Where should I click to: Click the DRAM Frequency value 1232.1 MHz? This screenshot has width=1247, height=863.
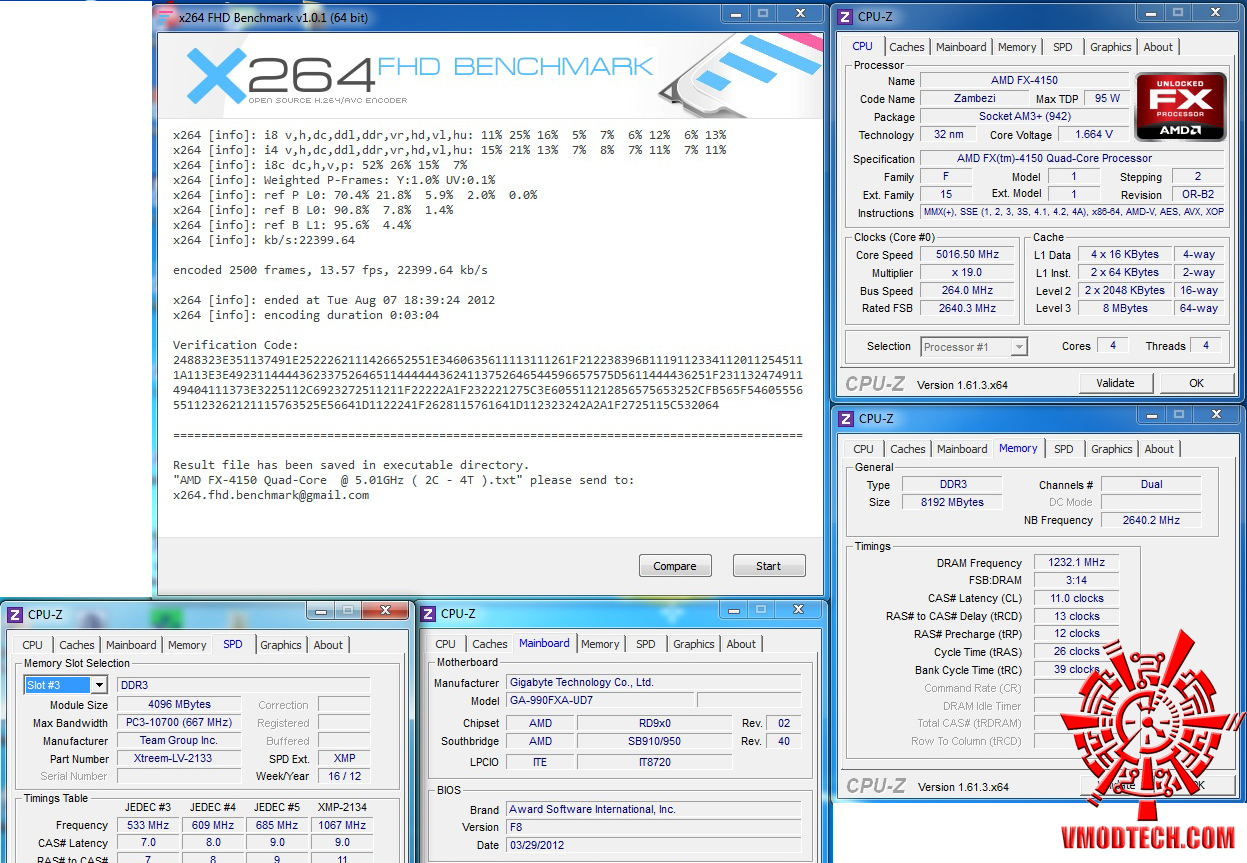tap(1076, 563)
